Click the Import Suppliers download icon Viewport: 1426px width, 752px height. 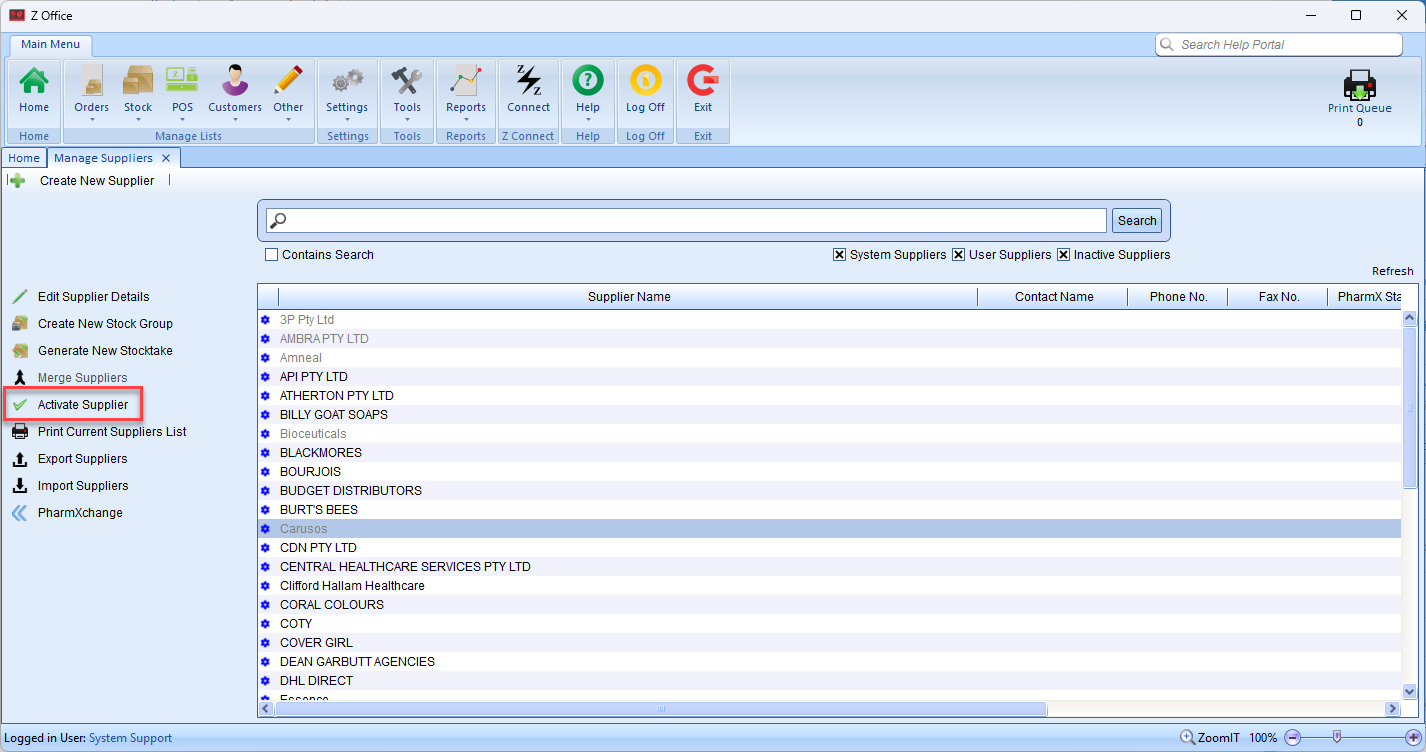coord(19,486)
